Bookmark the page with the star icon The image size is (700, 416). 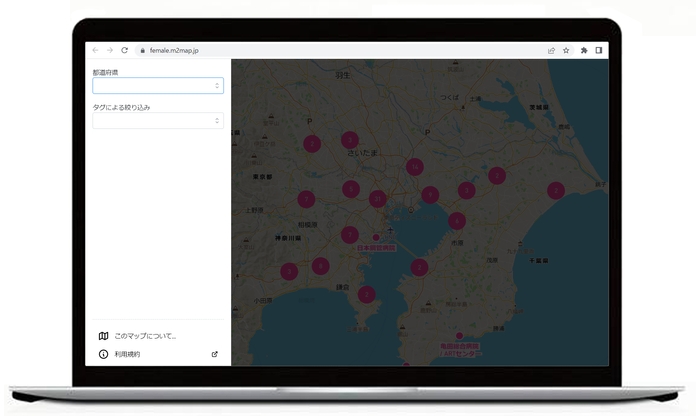point(566,50)
